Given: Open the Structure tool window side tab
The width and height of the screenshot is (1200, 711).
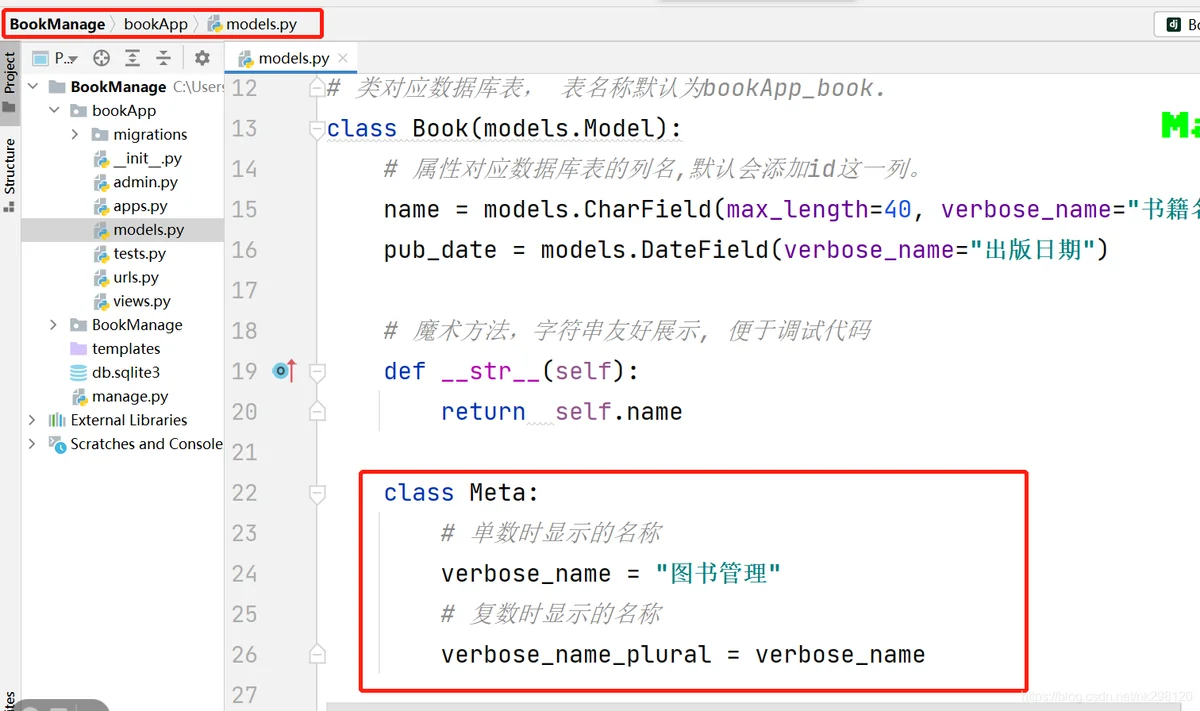Looking at the screenshot, I should (x=10, y=175).
